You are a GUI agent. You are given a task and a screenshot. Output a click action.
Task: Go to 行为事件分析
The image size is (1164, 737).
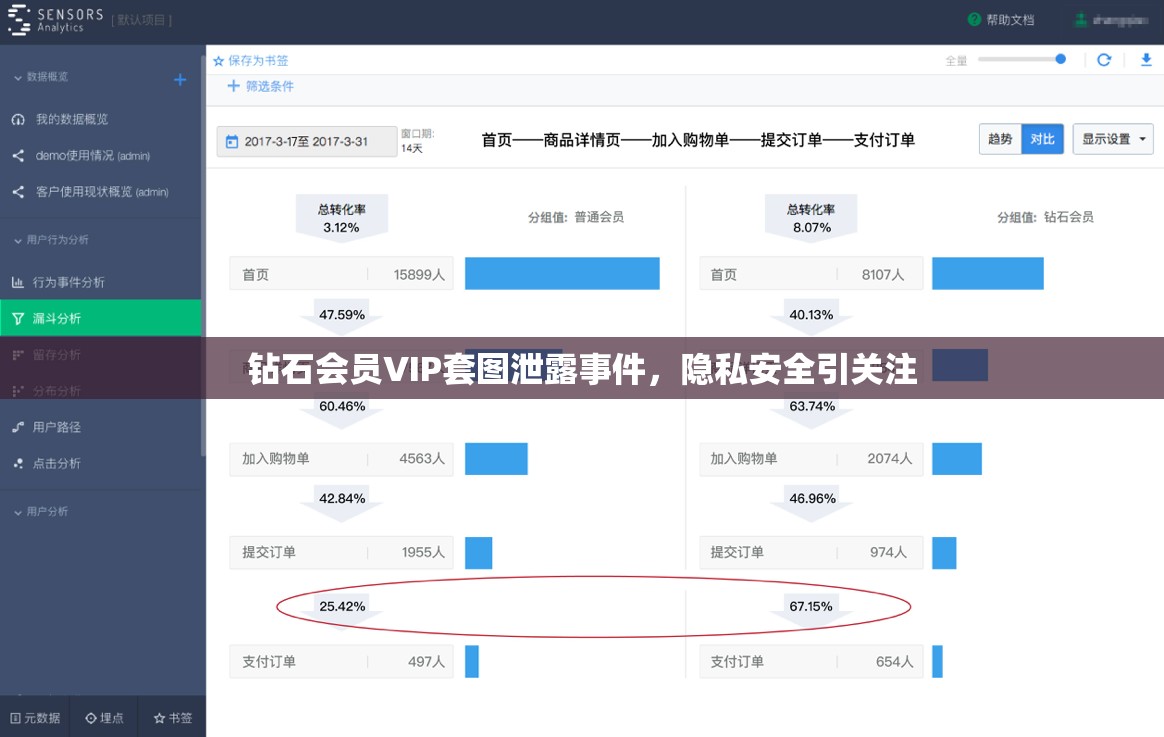tap(68, 282)
